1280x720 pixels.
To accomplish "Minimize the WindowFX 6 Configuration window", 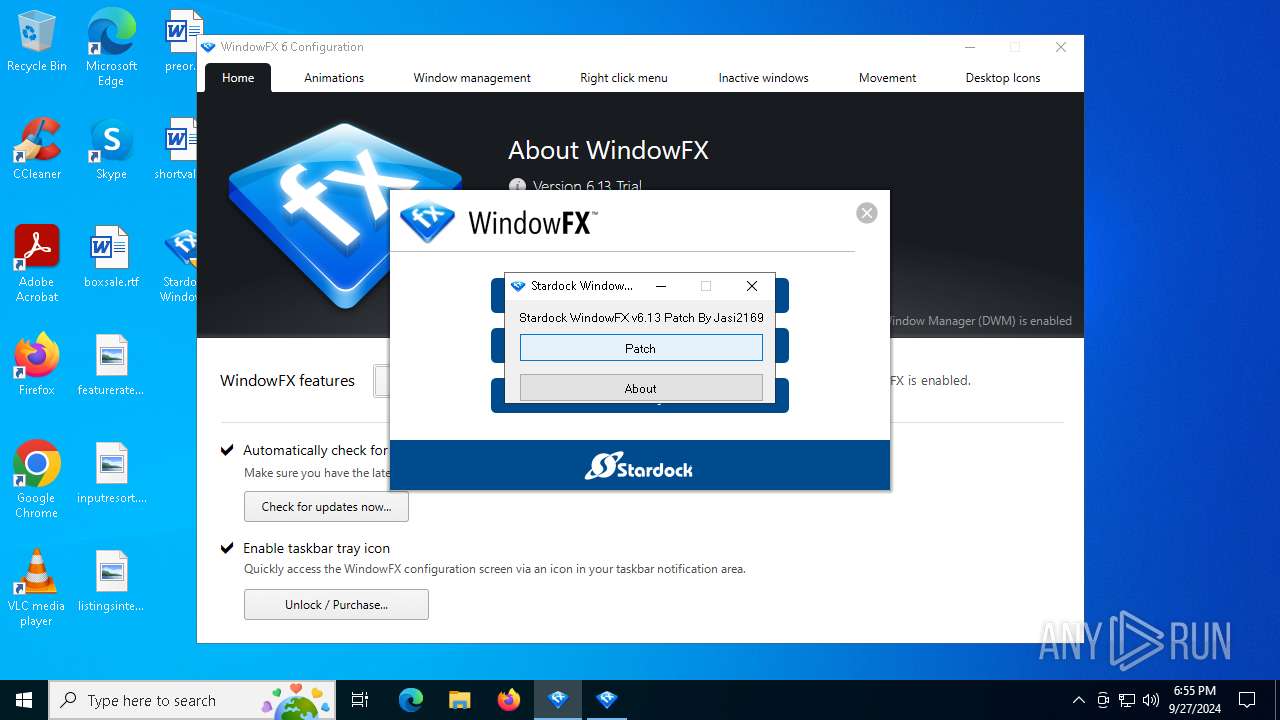I will [x=970, y=47].
